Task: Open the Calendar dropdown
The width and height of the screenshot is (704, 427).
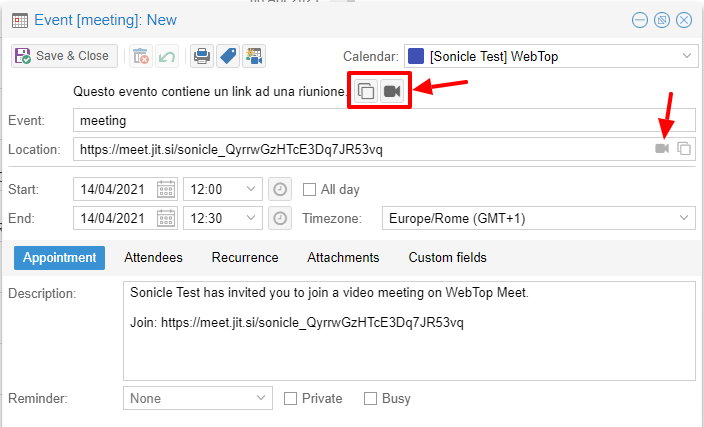Action: pyautogui.click(x=686, y=56)
